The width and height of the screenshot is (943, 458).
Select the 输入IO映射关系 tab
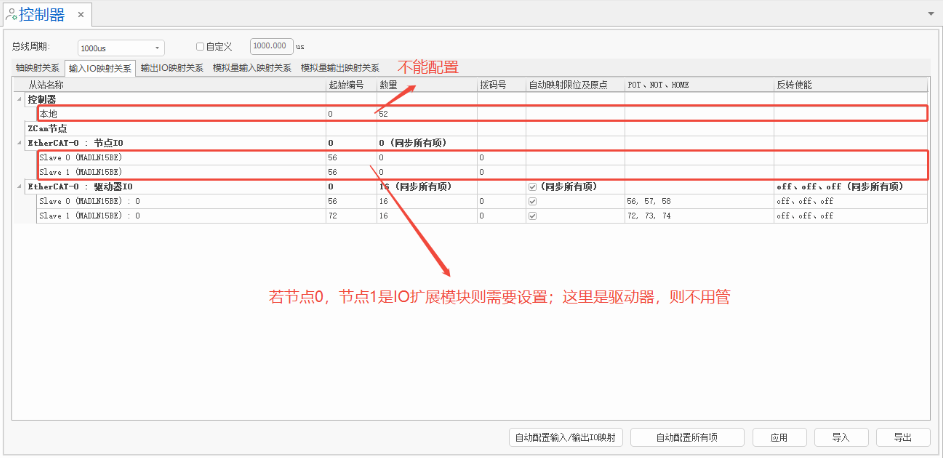click(100, 68)
